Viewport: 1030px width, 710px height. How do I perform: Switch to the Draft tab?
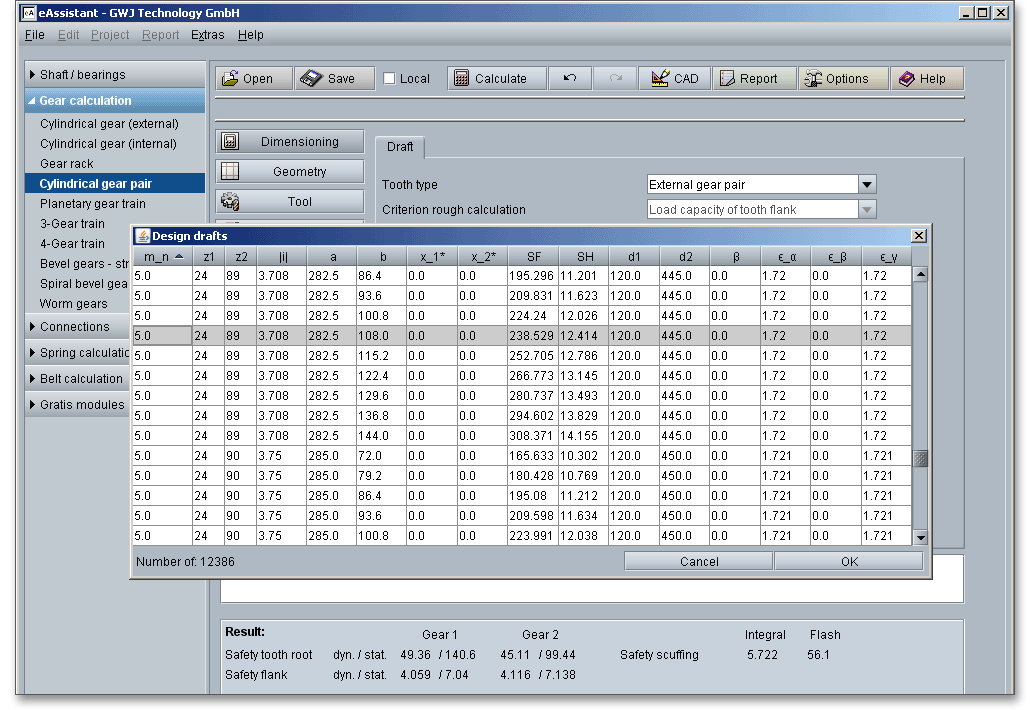(x=400, y=147)
